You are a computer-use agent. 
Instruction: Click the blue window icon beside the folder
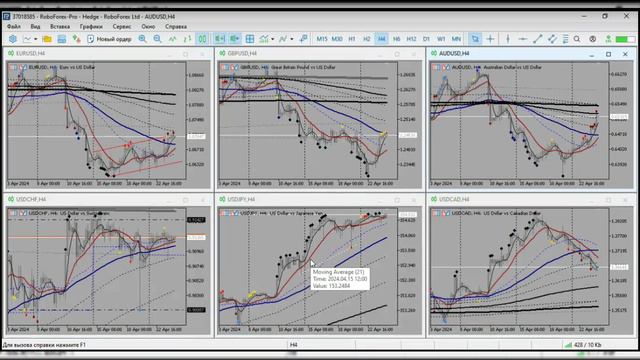[x=62, y=39]
